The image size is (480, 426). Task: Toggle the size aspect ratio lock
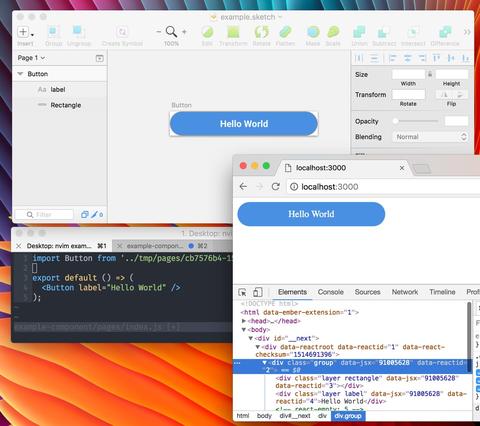pos(430,74)
